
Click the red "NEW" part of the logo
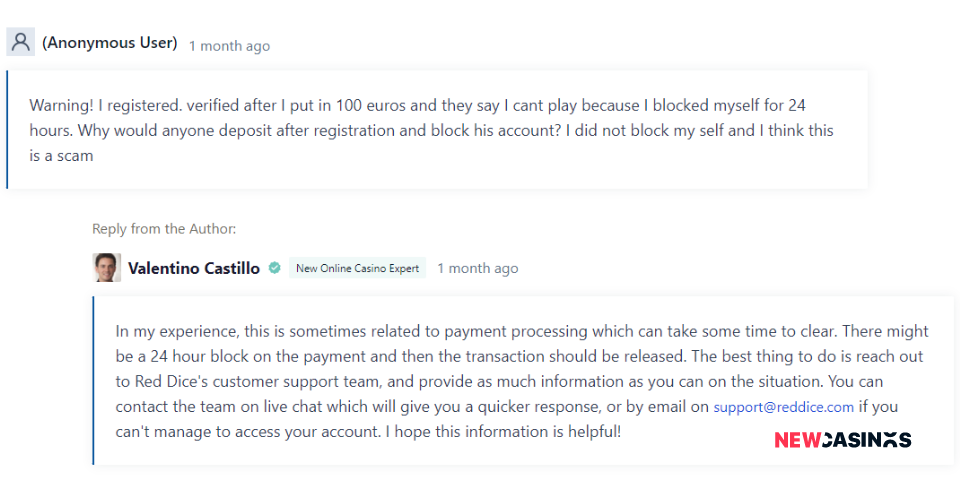pyautogui.click(x=796, y=439)
